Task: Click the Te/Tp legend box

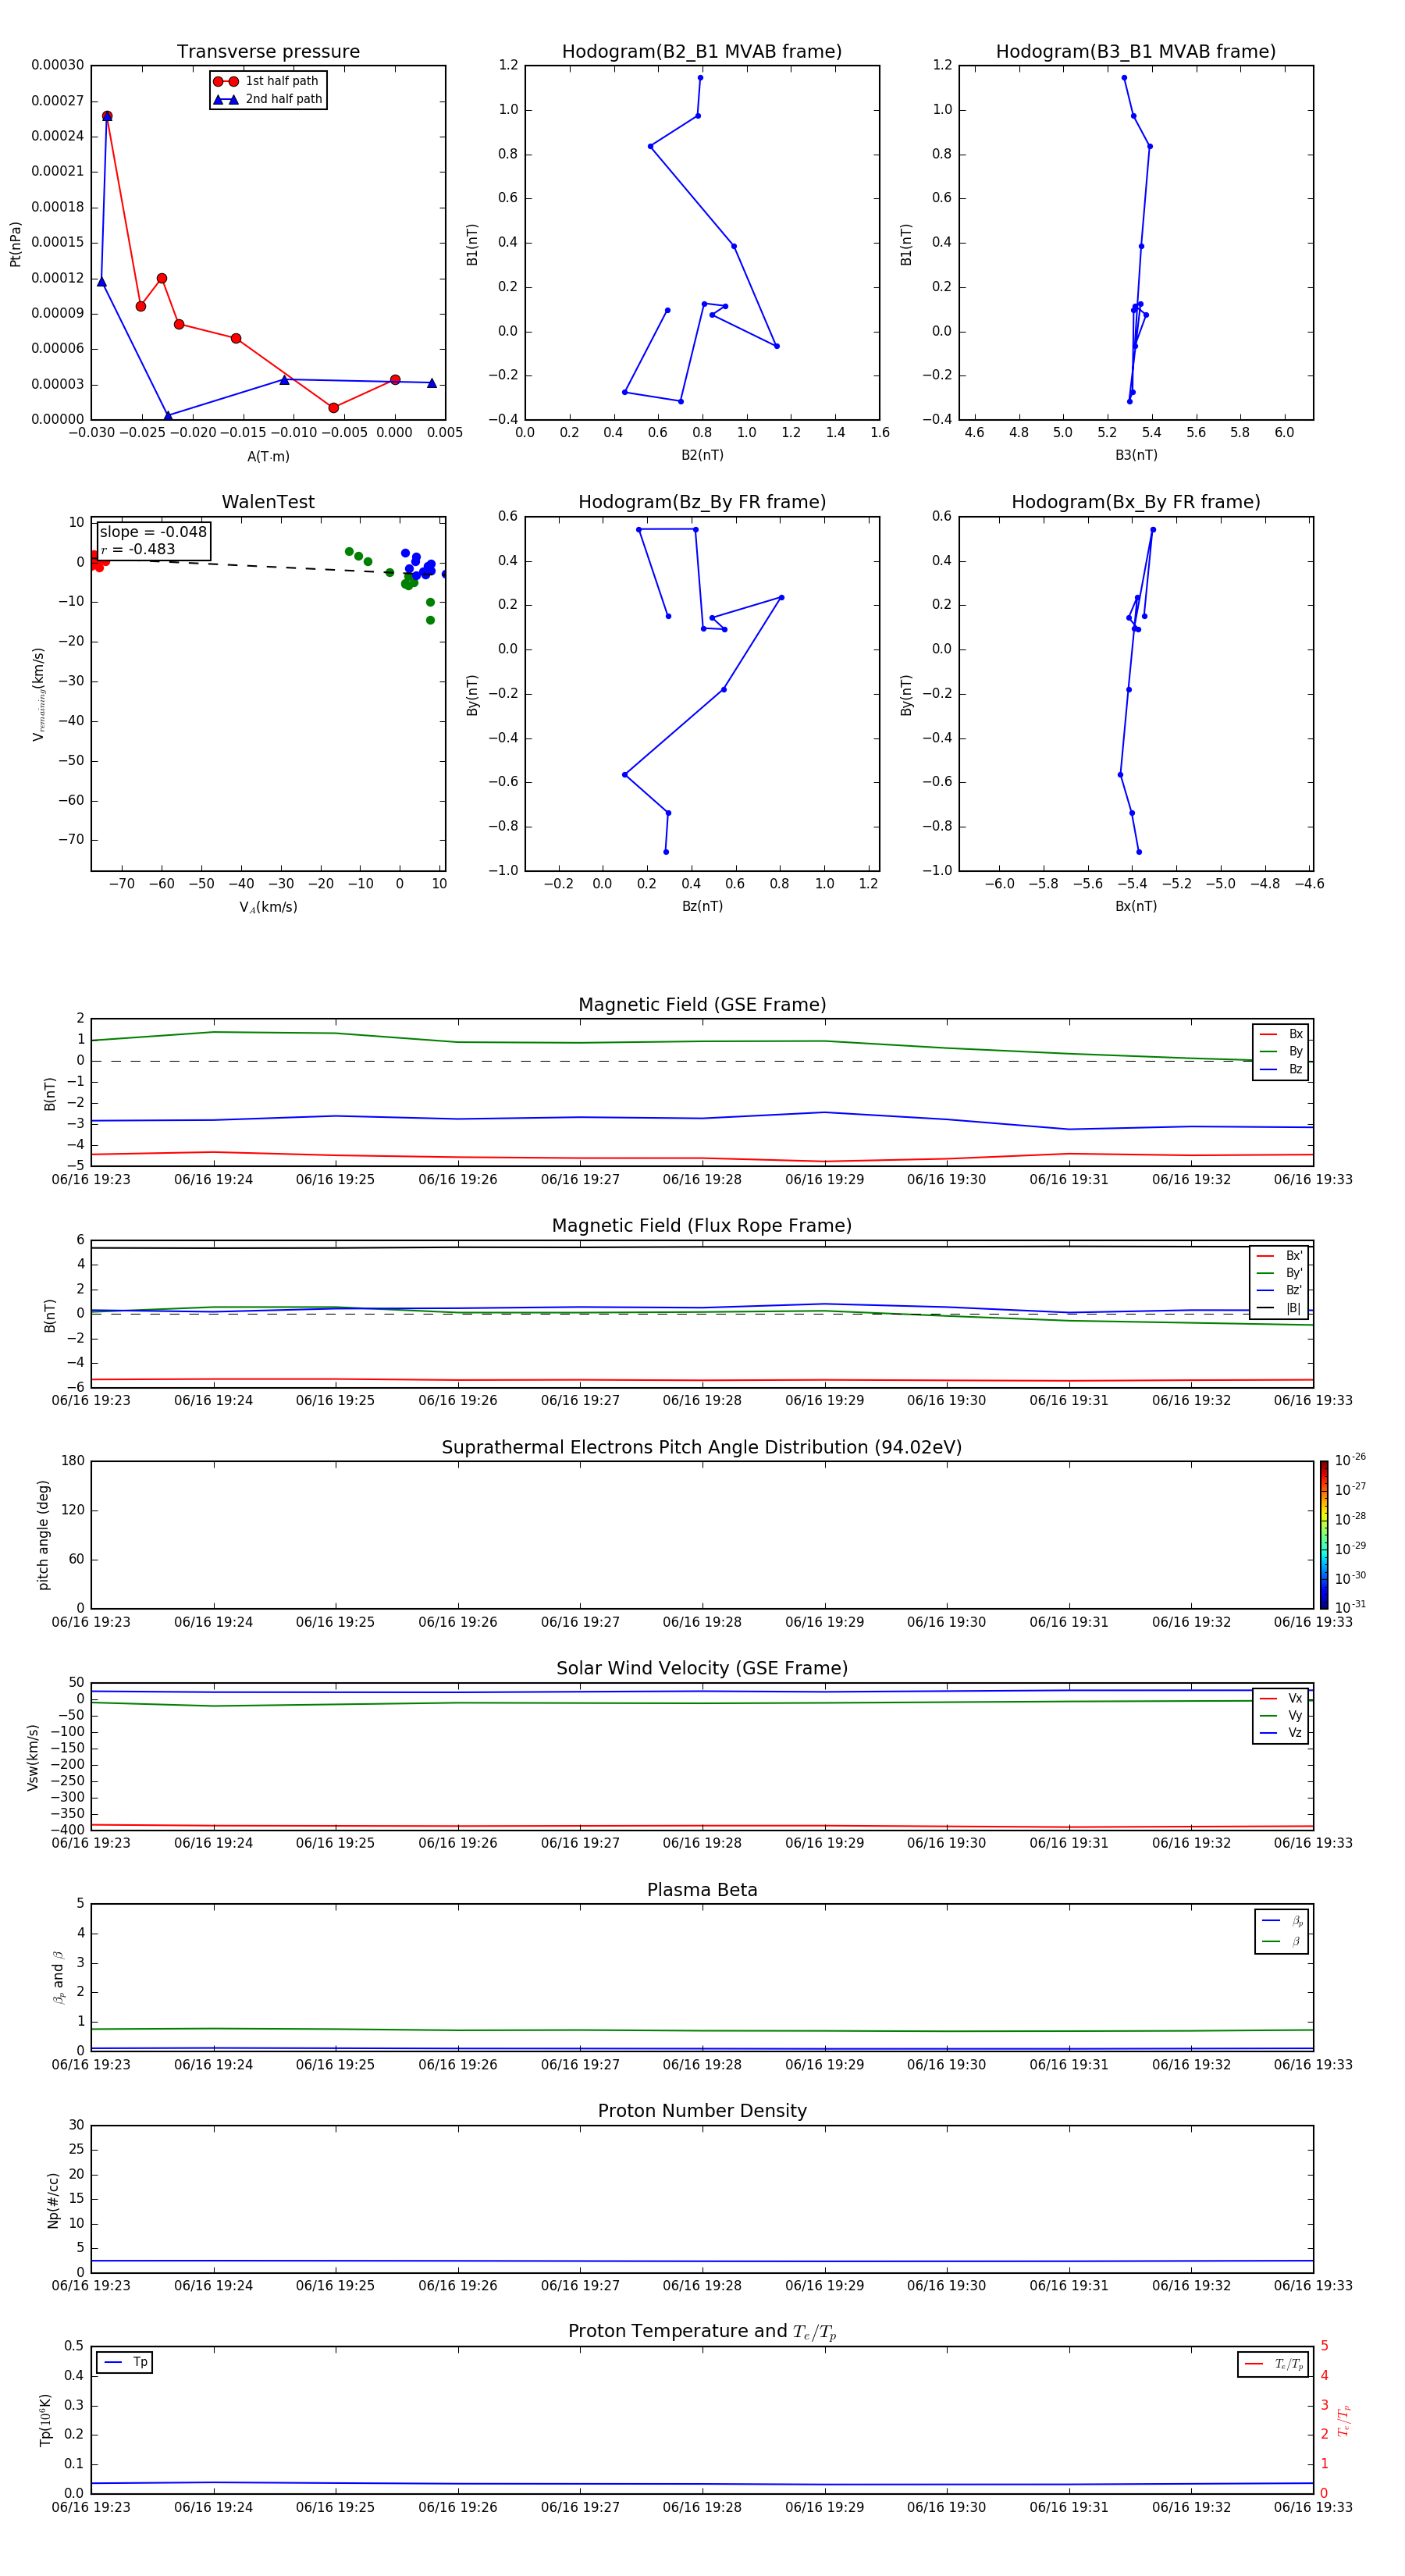Action: coord(1273,2364)
